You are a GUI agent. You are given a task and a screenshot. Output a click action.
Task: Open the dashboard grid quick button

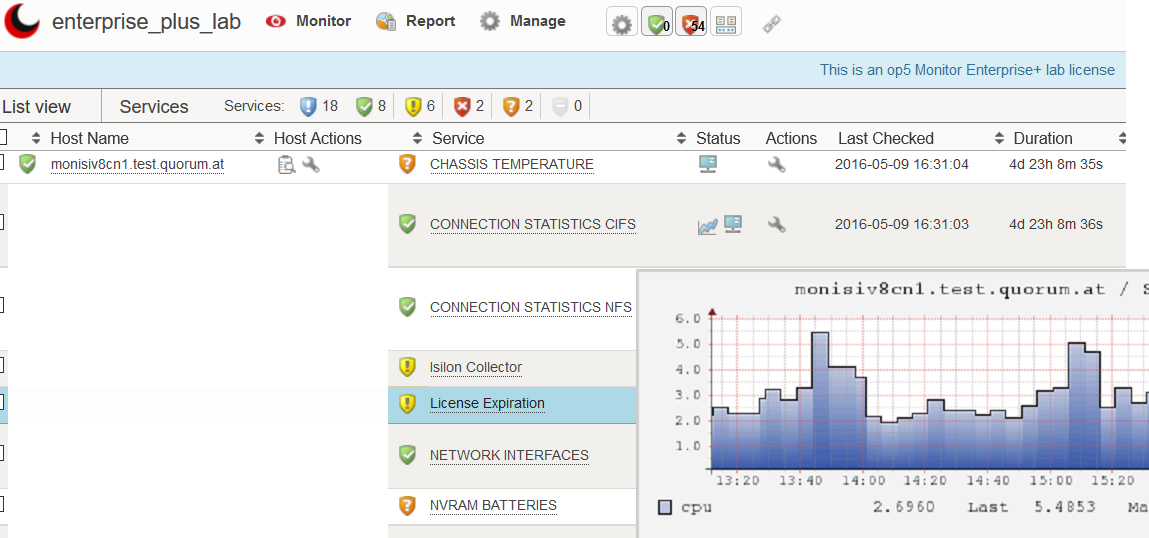tap(726, 22)
